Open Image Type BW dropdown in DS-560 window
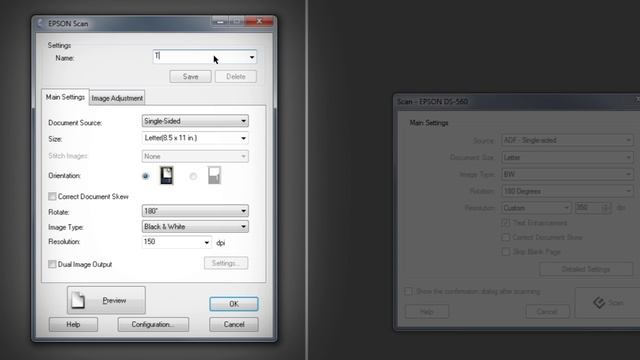 coord(567,174)
